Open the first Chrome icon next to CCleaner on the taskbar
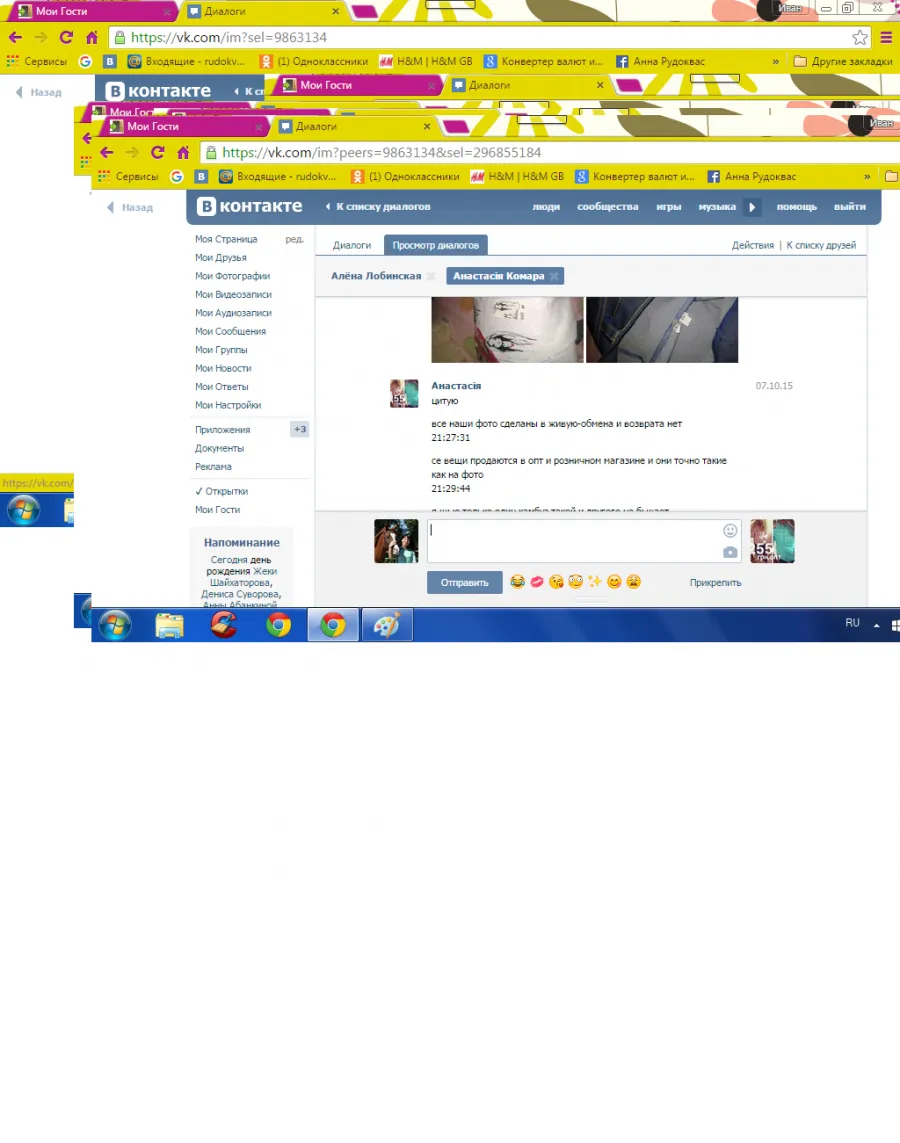This screenshot has width=900, height=1143. click(278, 625)
